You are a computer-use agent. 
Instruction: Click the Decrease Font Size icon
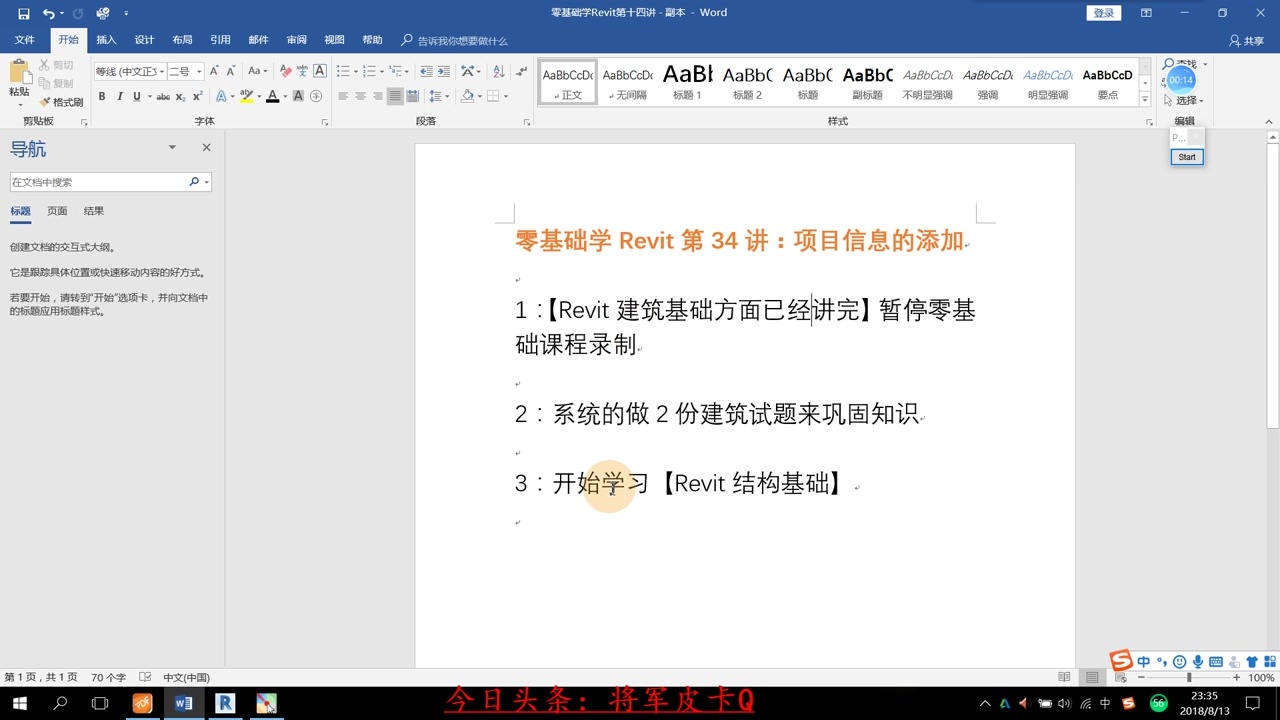pyautogui.click(x=230, y=71)
